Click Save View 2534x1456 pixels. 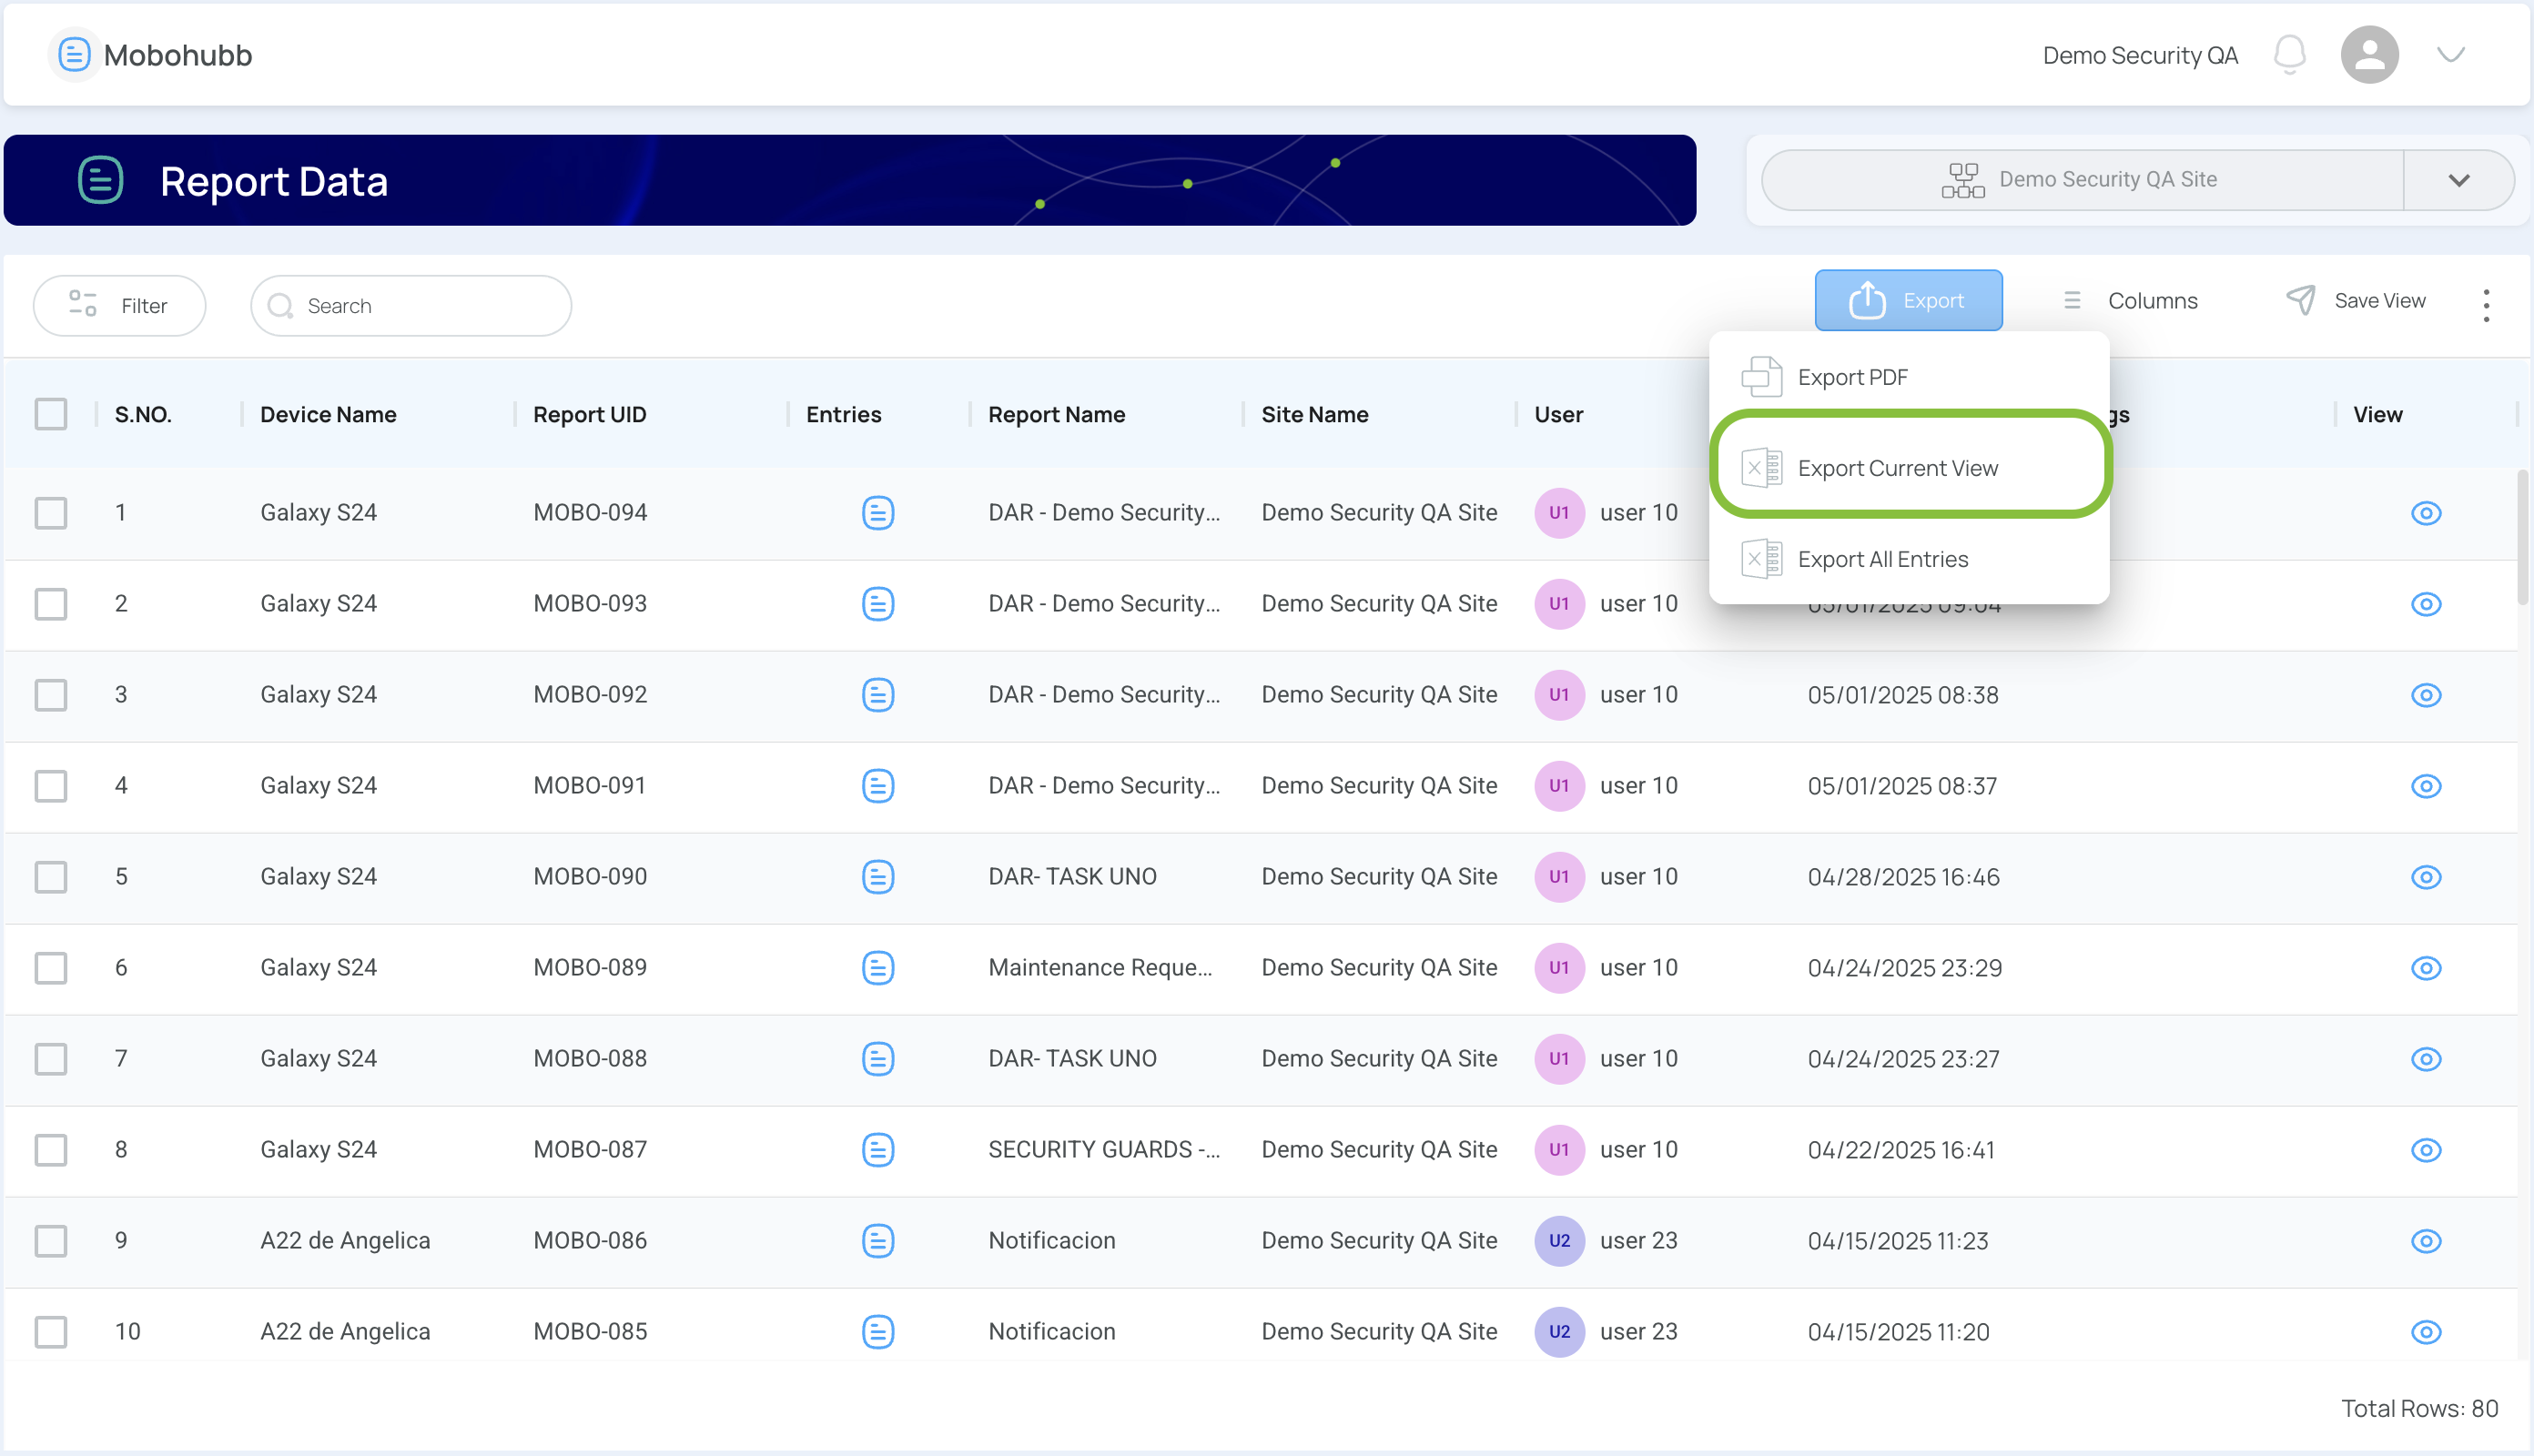[2355, 300]
